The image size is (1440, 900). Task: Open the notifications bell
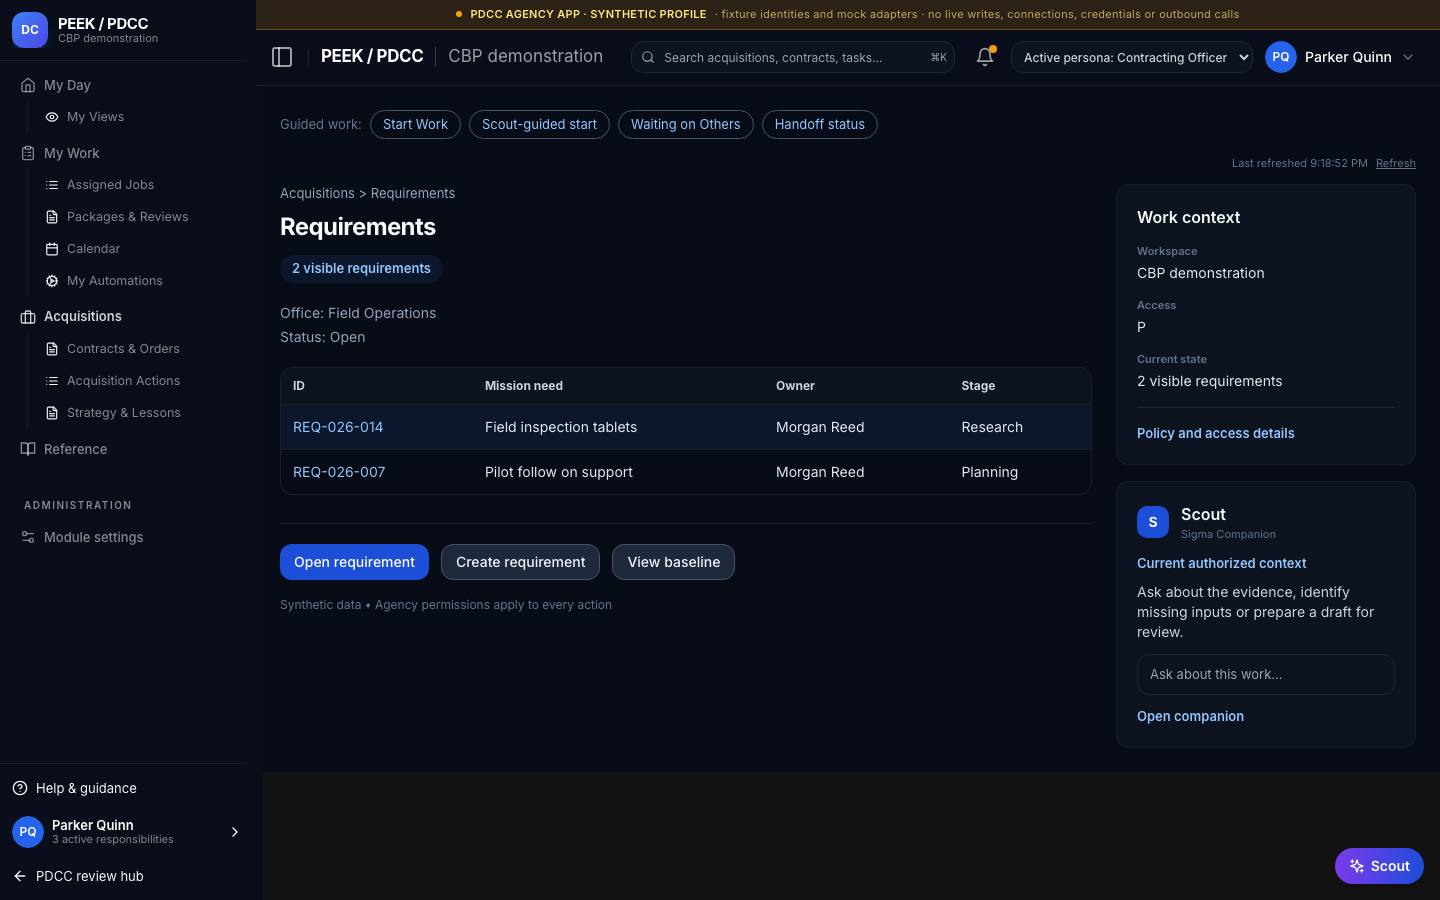pos(985,57)
